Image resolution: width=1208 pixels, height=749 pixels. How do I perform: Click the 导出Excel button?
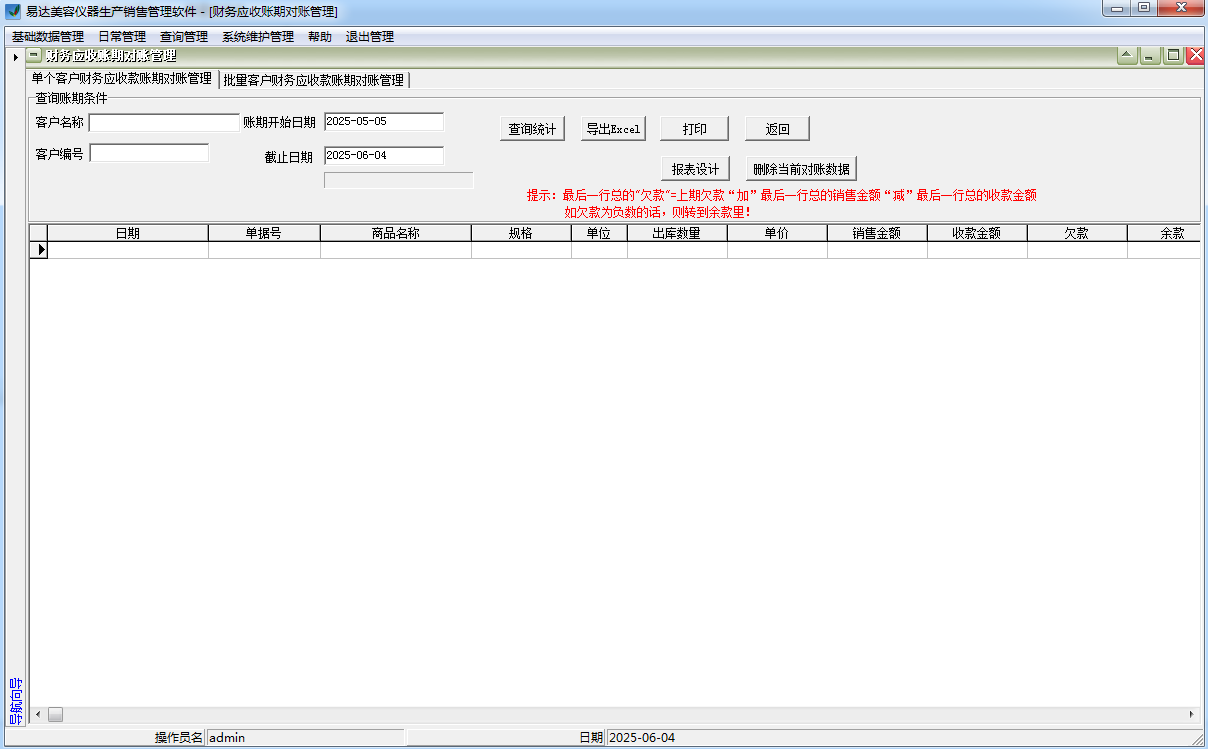coord(613,128)
